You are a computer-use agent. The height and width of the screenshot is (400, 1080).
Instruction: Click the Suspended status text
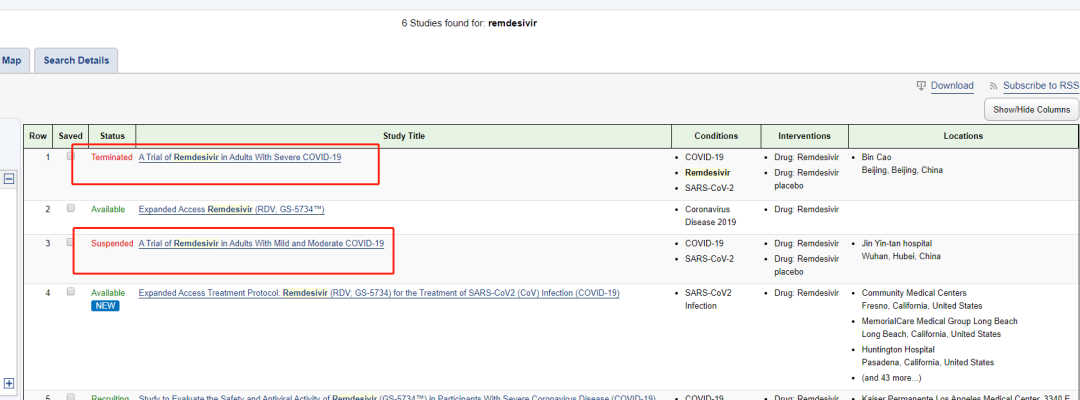[112, 244]
